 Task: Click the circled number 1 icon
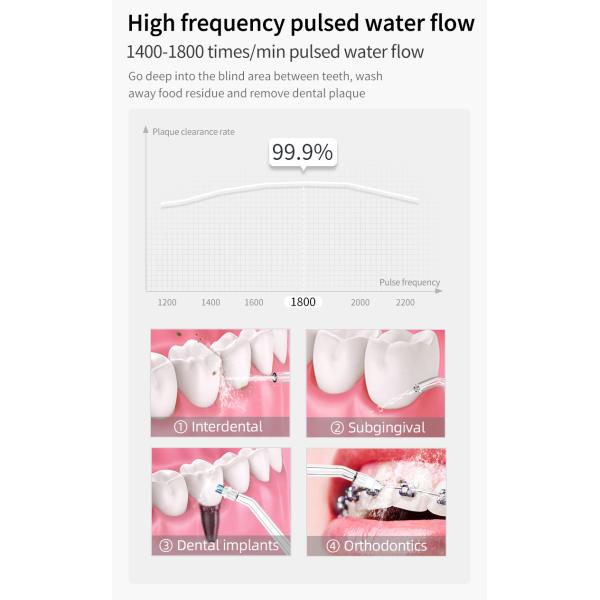pyautogui.click(x=181, y=427)
